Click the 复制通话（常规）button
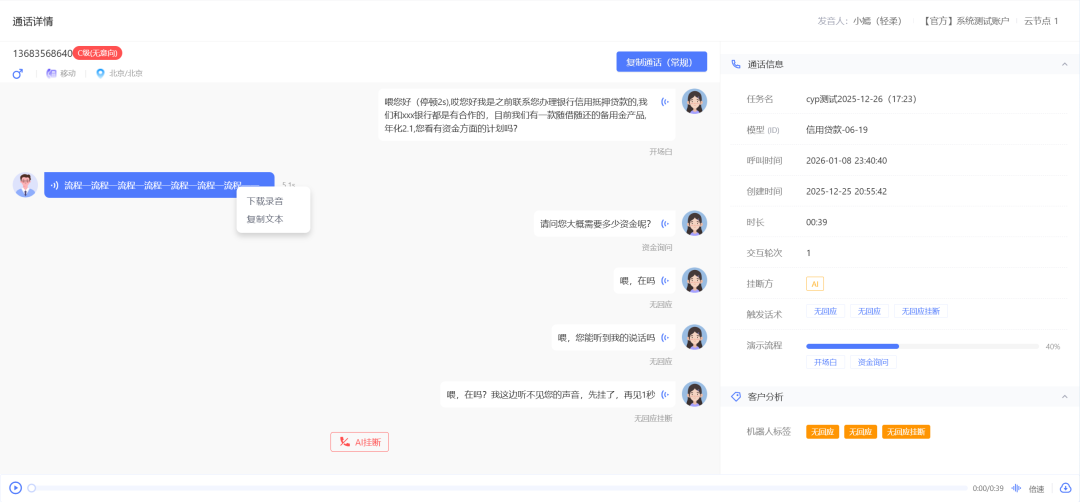1080x502 pixels. point(661,62)
